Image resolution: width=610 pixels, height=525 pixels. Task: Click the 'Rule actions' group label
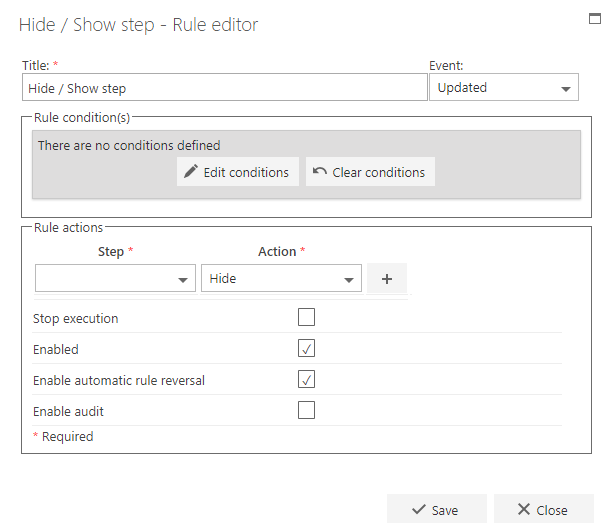tap(68, 228)
